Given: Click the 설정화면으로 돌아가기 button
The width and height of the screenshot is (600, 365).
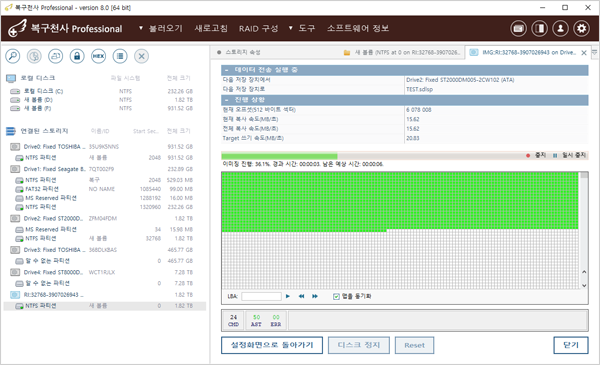Looking at the screenshot, I should (x=272, y=345).
